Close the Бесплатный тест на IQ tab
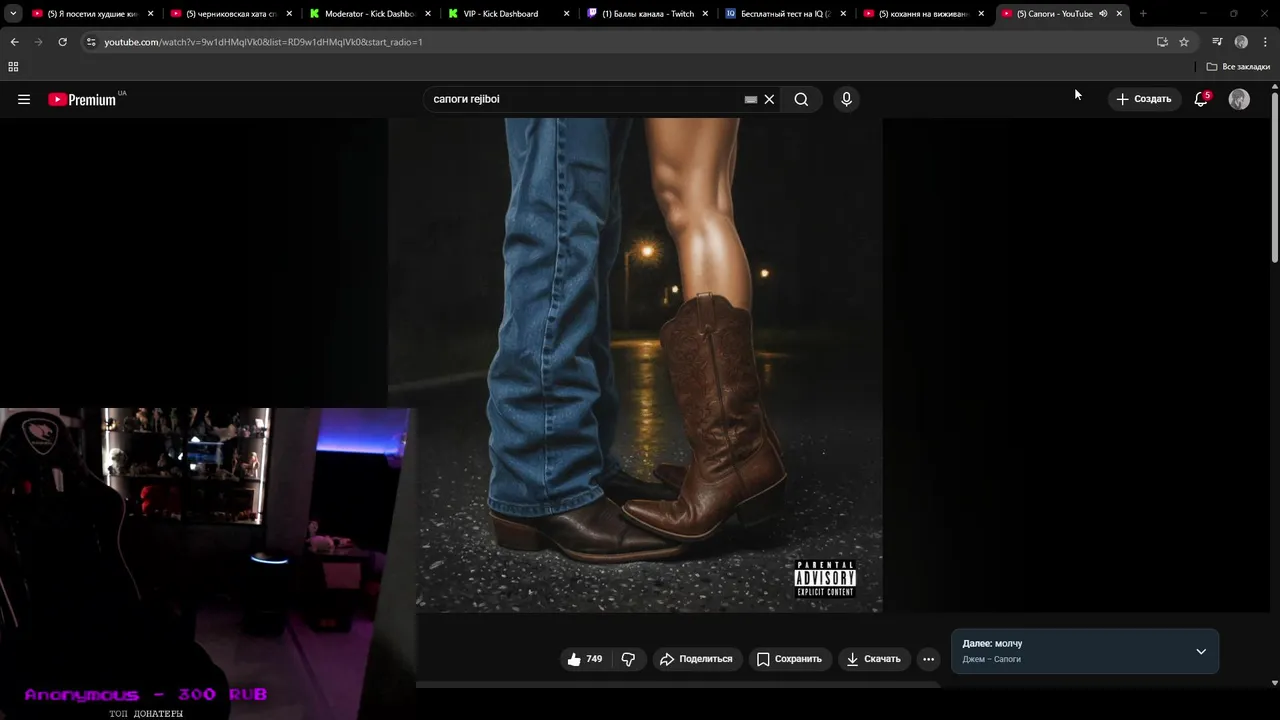 [843, 14]
